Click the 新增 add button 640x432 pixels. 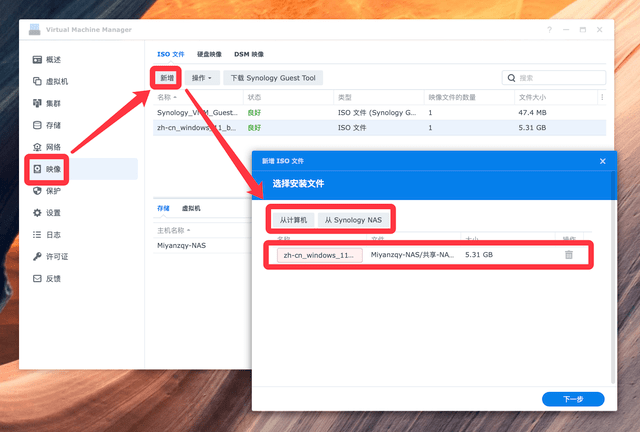coord(167,78)
